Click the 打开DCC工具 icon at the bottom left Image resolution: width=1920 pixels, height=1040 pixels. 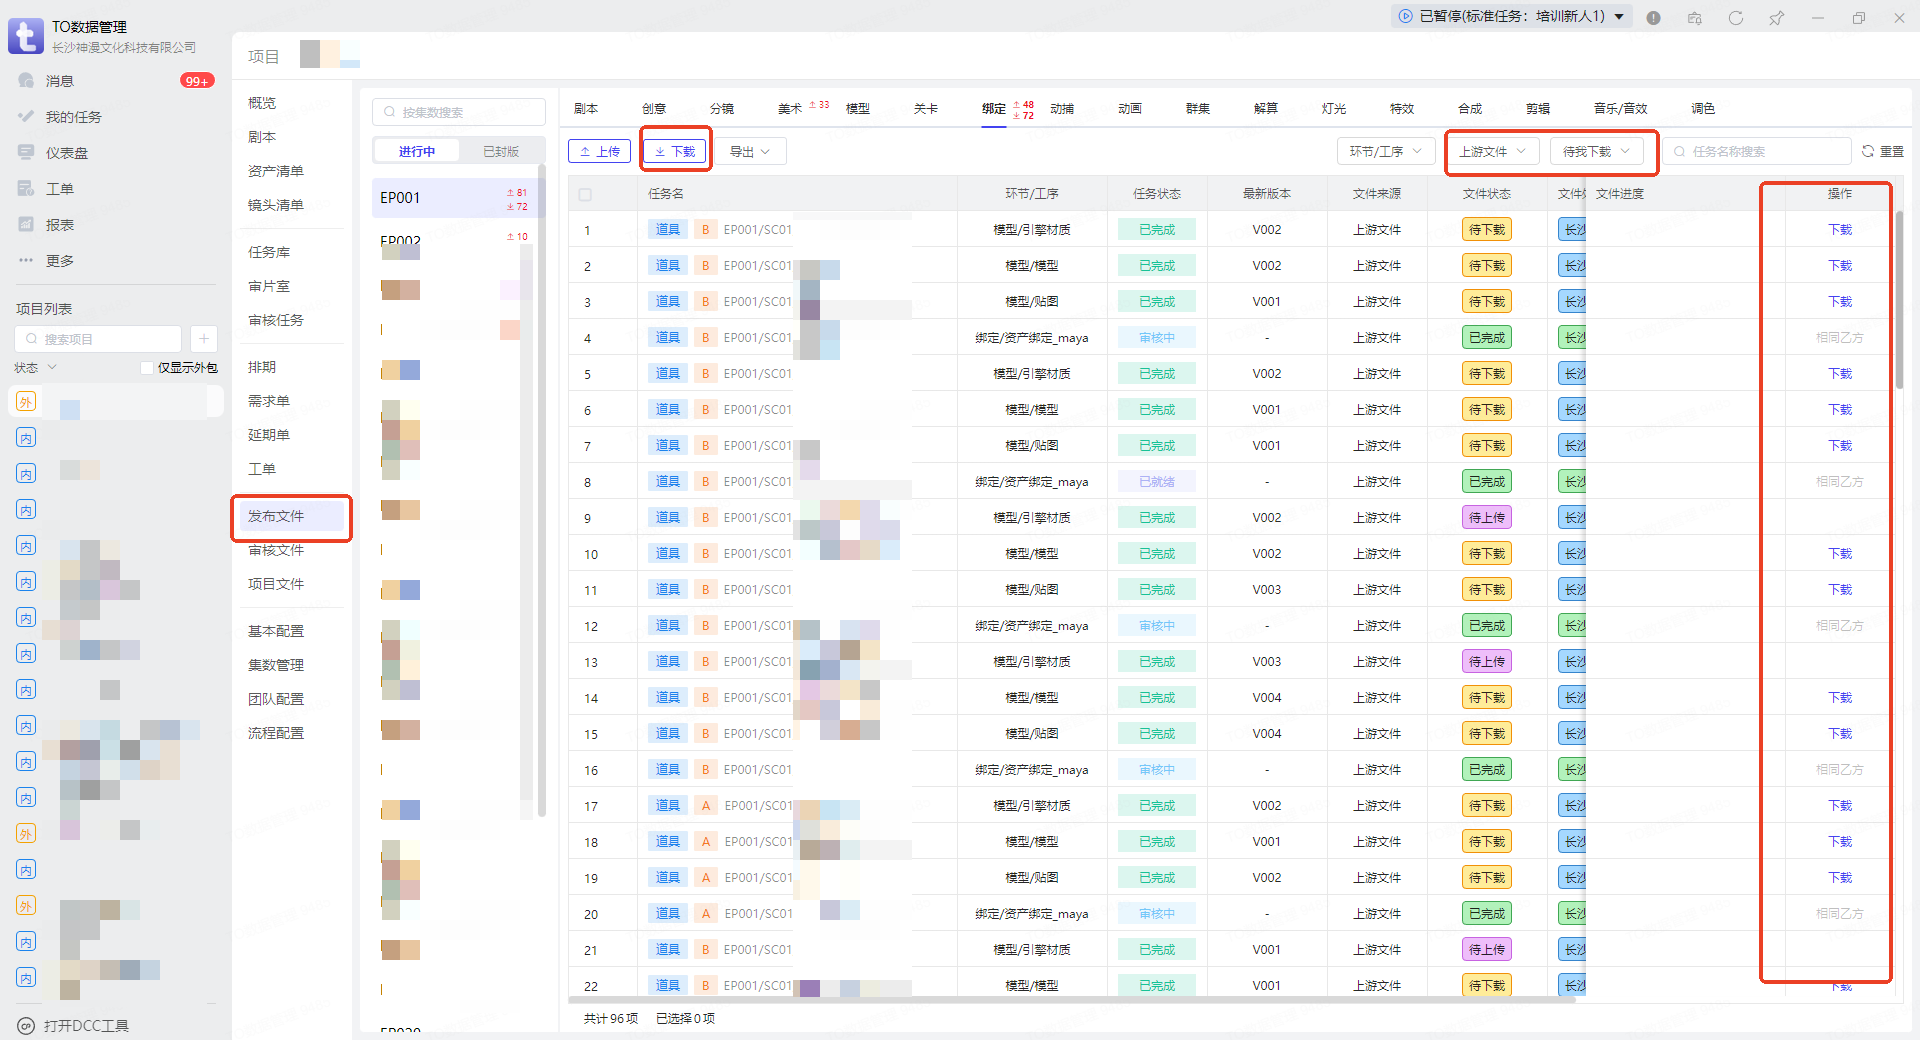tap(27, 1026)
